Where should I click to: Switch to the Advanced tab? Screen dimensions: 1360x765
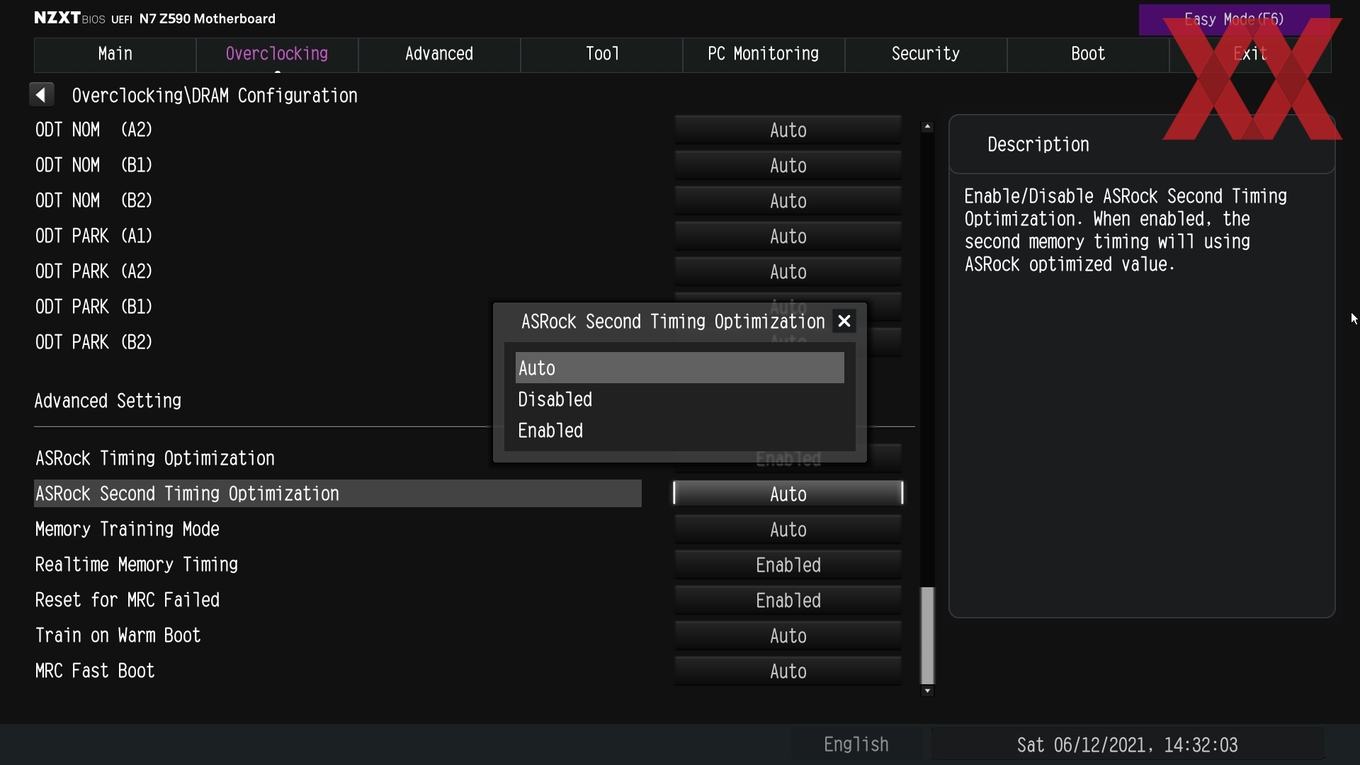click(439, 54)
